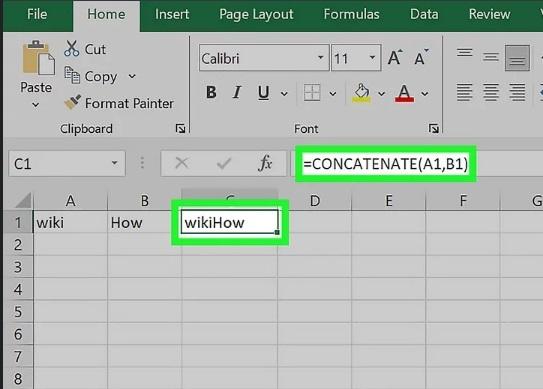Click the Cut text label

(95, 49)
